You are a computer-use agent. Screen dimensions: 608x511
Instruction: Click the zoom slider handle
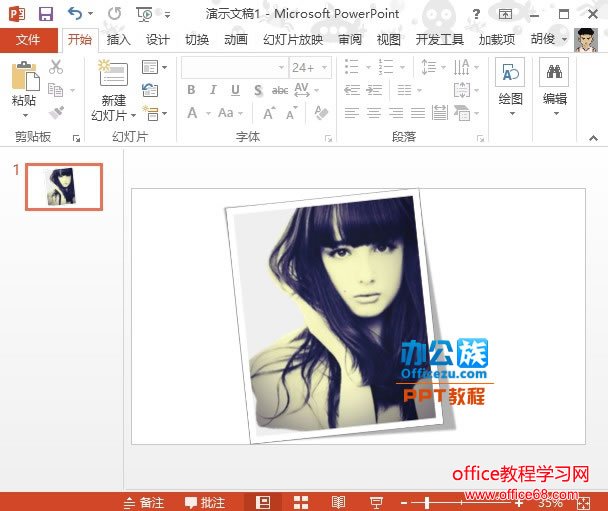(x=427, y=503)
